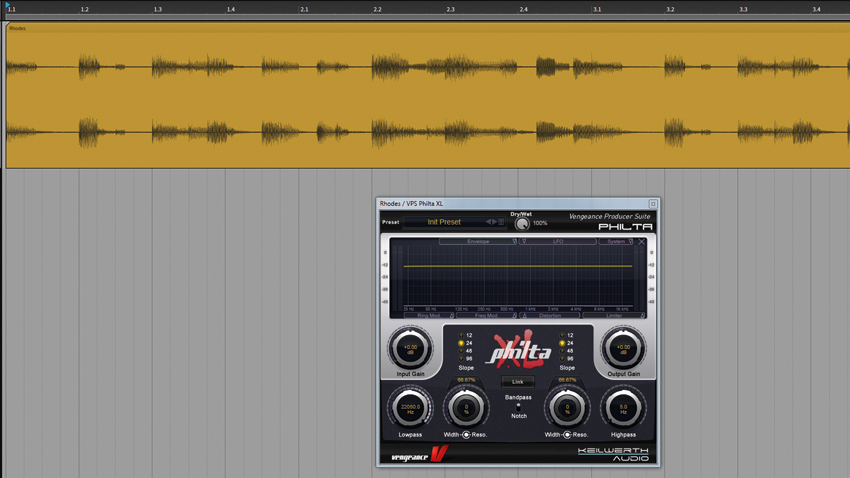Image resolution: width=850 pixels, height=478 pixels.
Task: Click the blue playhead marker at 1.1
Action: [8, 5]
